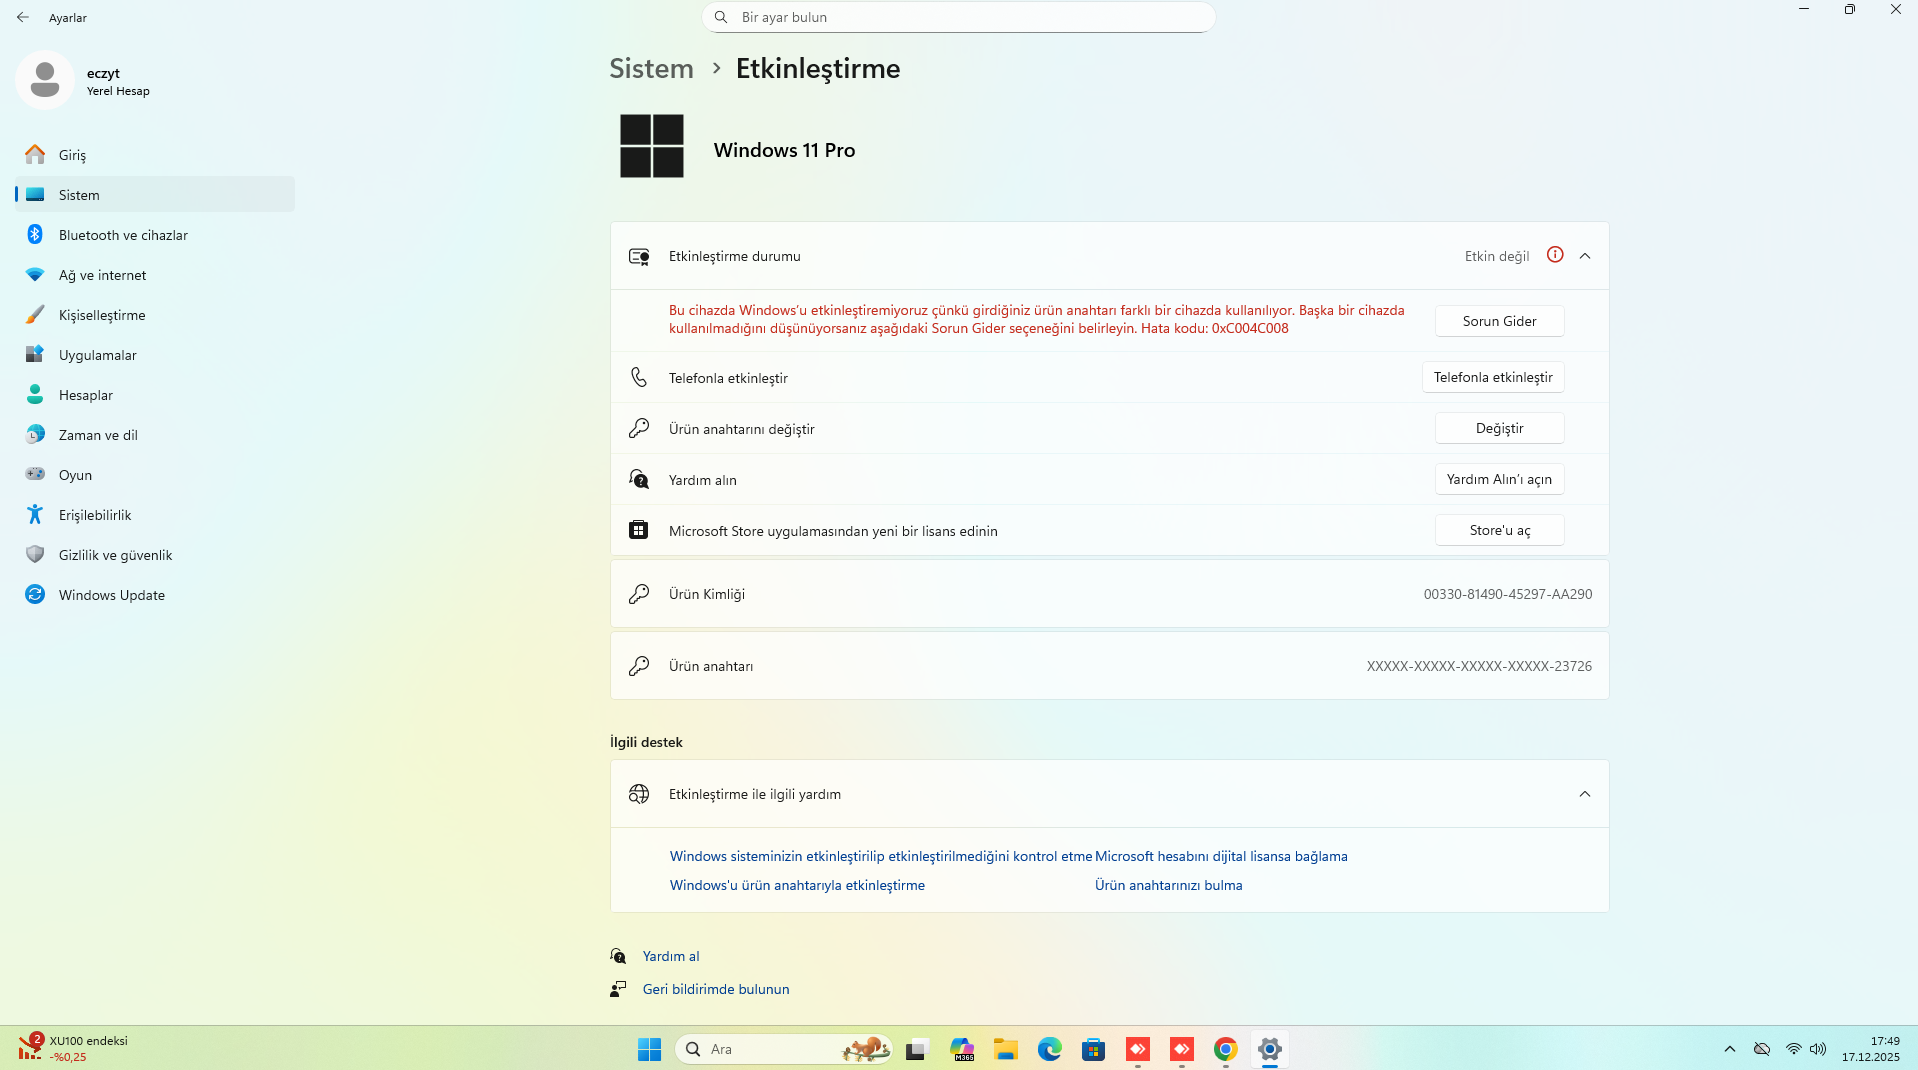This screenshot has width=1918, height=1070.
Task: Click the Sorun Gider button
Action: [x=1499, y=321]
